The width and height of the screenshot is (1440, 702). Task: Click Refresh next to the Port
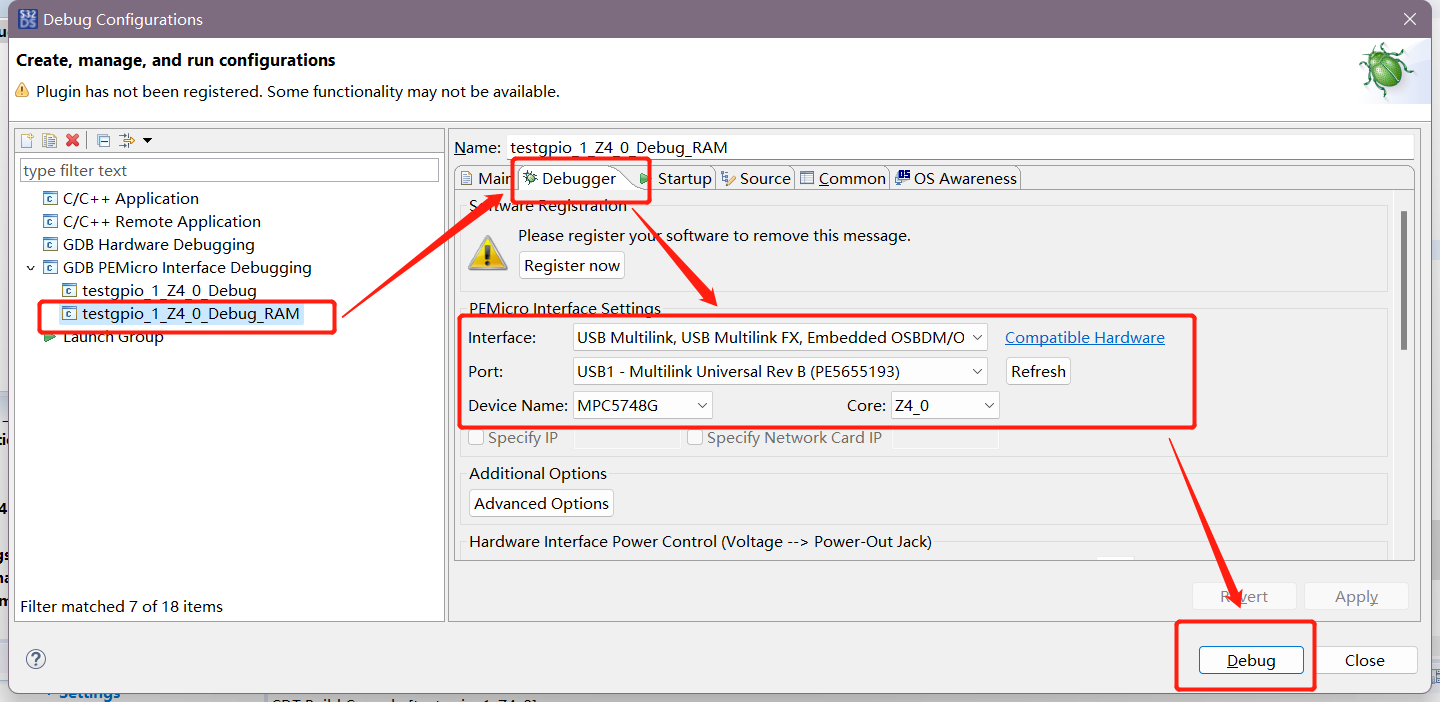pos(1038,371)
